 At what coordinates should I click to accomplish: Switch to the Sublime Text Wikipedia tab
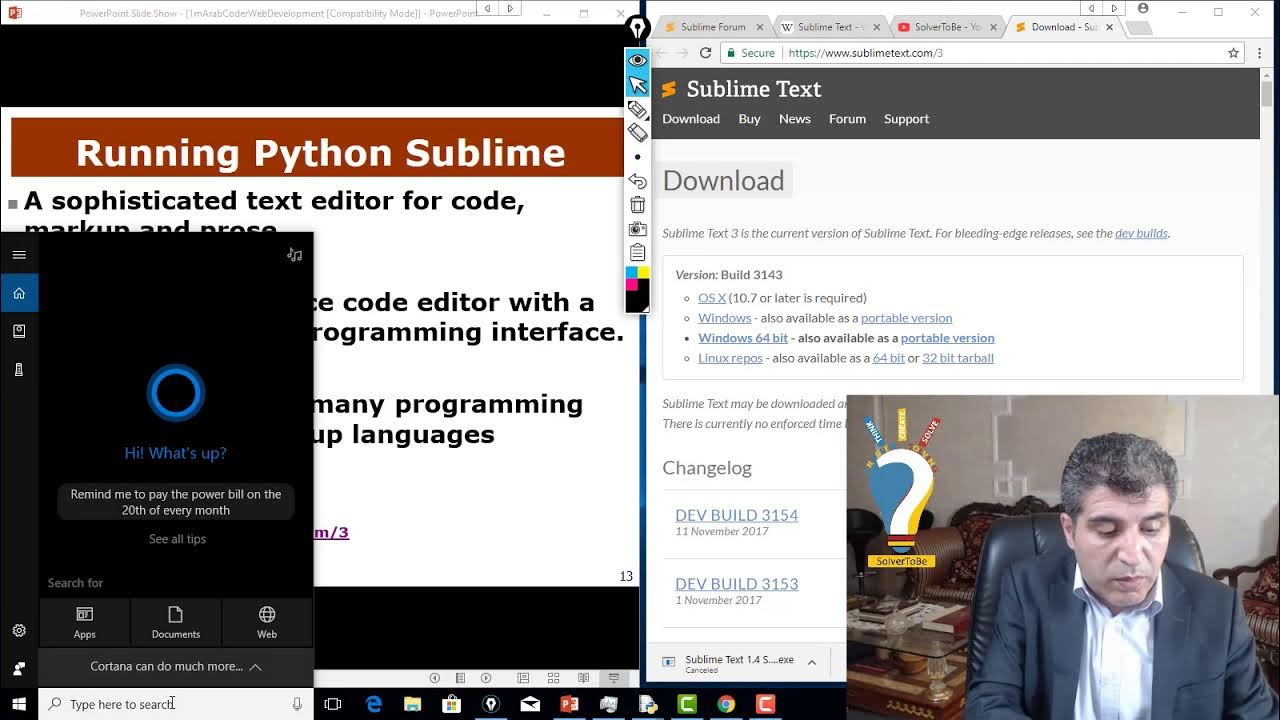click(x=830, y=27)
